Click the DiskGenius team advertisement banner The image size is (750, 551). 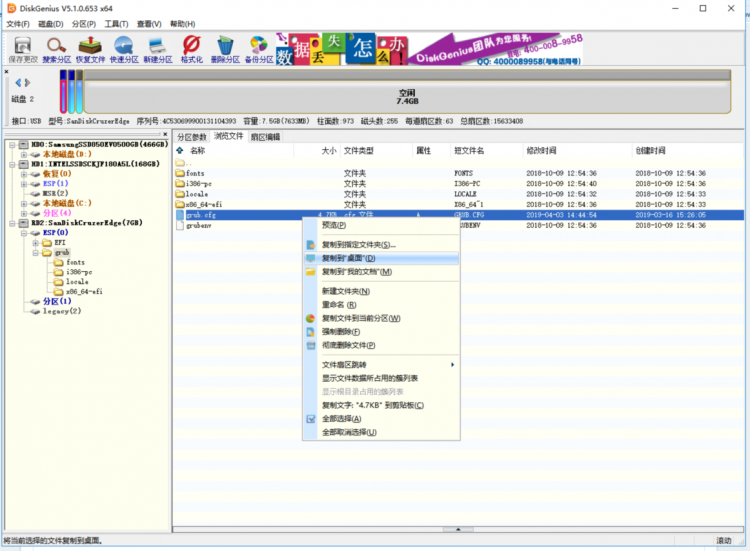(x=430, y=49)
